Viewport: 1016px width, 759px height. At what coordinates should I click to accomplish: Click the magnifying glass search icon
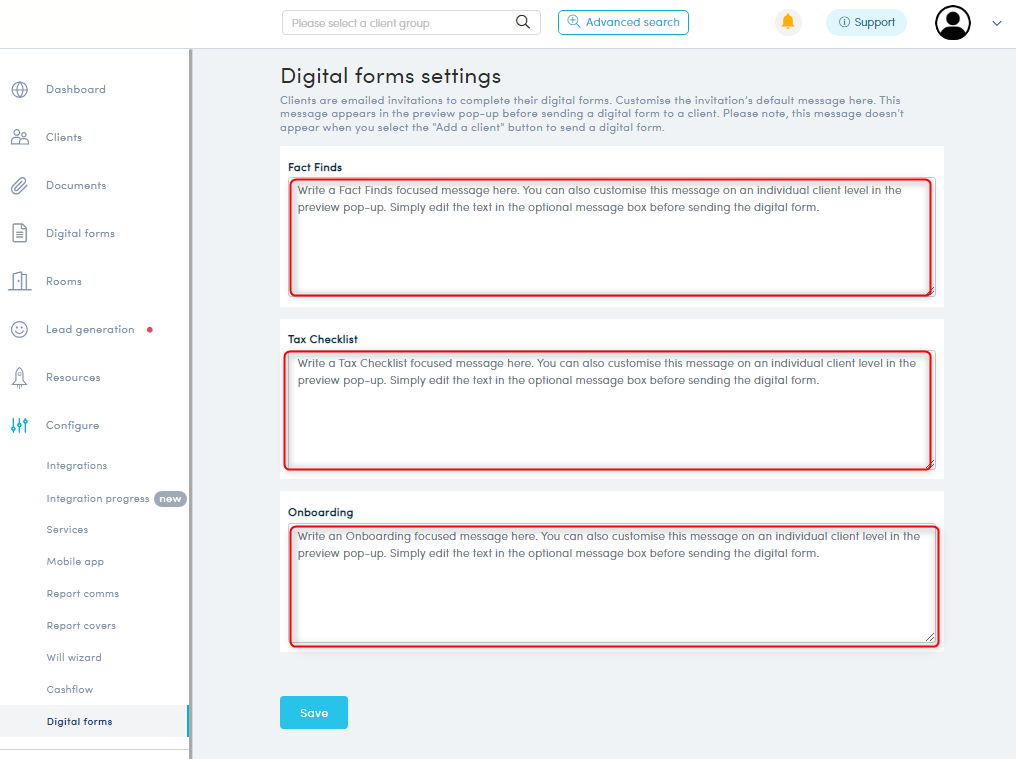(523, 21)
